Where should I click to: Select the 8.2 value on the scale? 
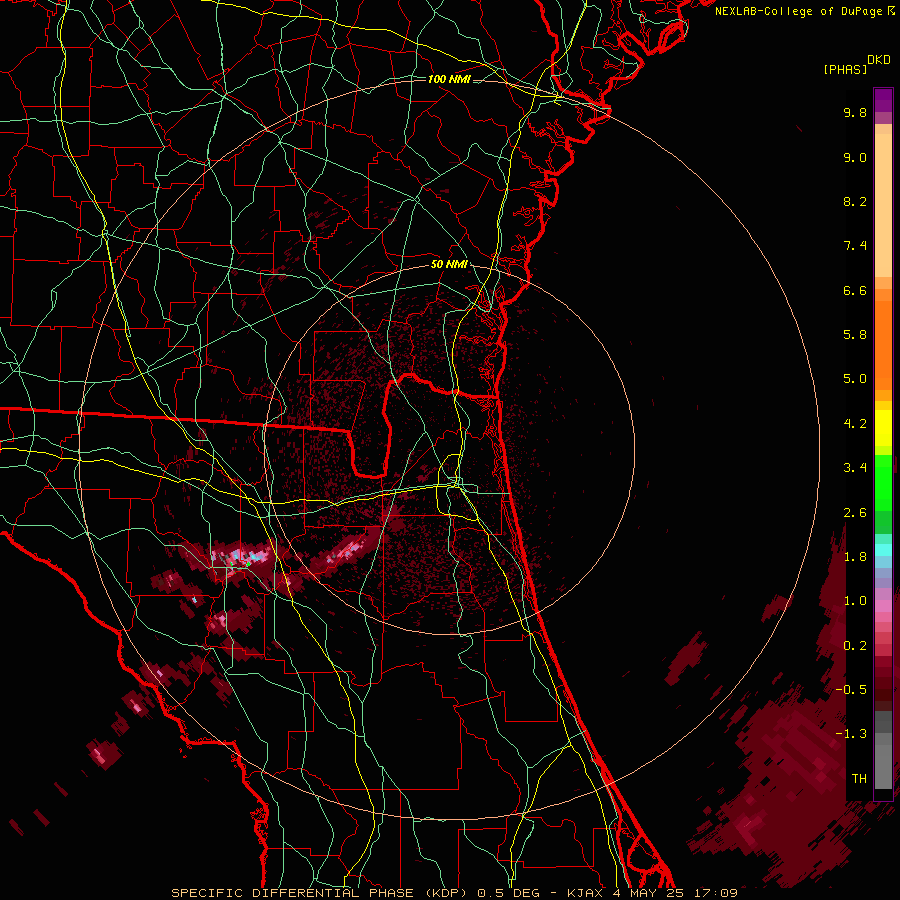855,201
